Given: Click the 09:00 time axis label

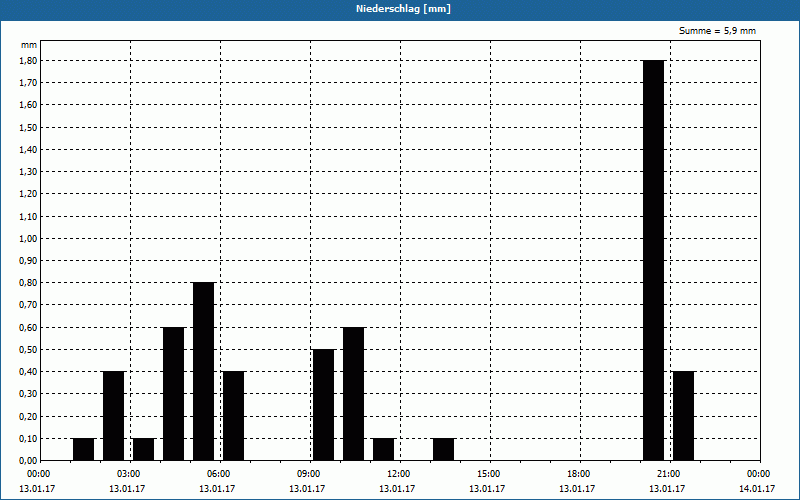Looking at the screenshot, I should 309,474.
